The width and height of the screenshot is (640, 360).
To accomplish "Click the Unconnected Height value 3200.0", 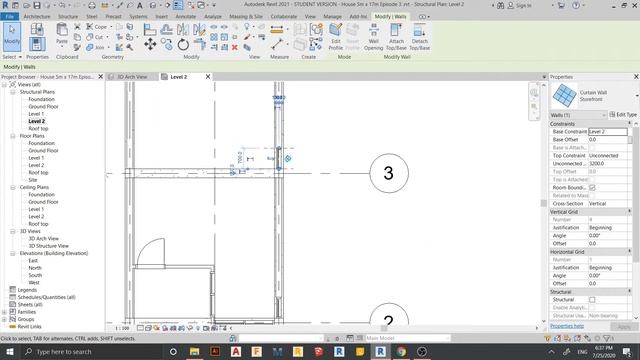I will pos(608,164).
